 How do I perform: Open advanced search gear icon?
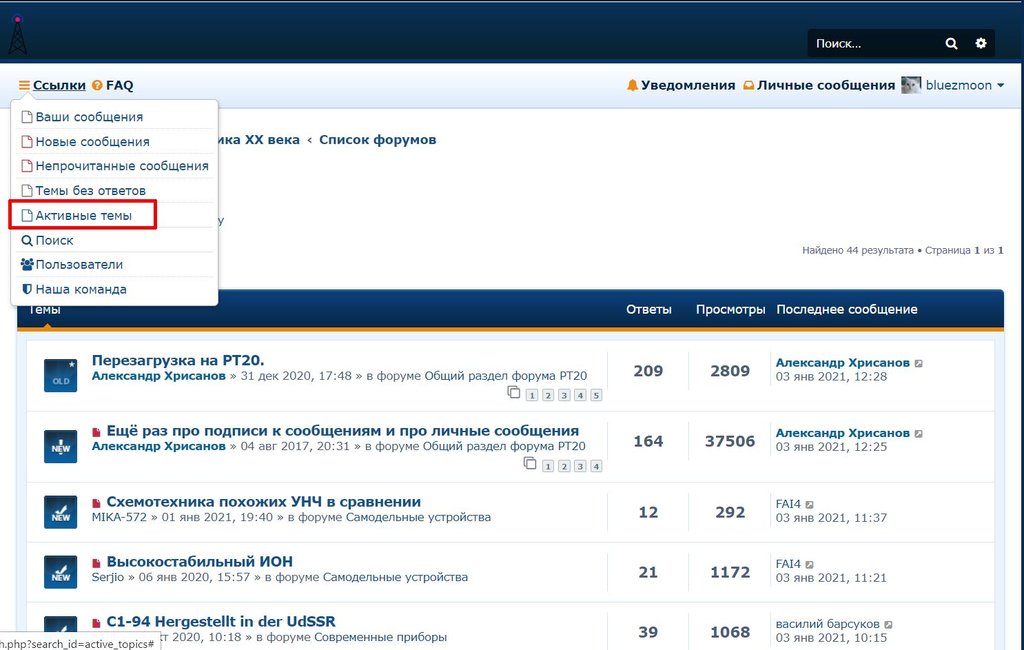pos(981,43)
